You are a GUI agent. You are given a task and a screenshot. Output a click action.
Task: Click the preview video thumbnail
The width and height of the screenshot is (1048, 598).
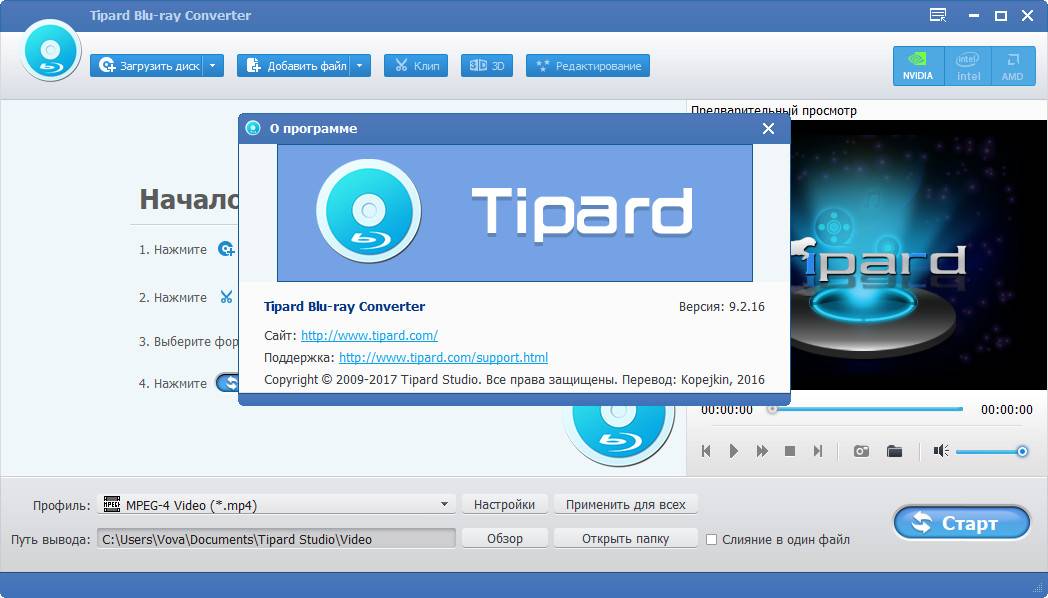click(918, 255)
